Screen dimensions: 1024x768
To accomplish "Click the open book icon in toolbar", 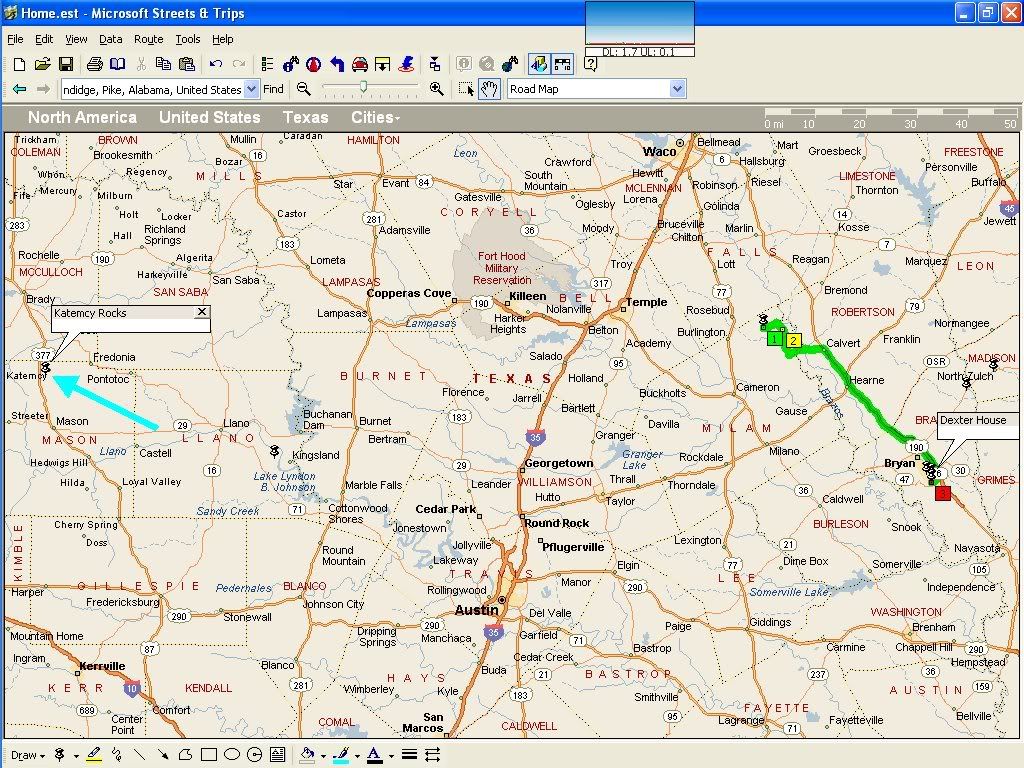I will [118, 64].
